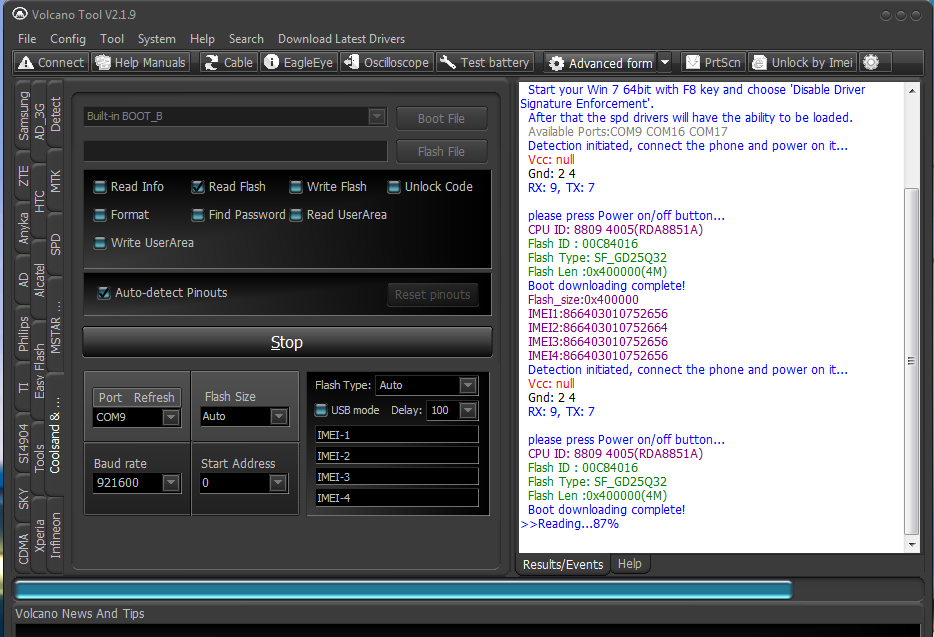934x637 pixels.
Task: Open the Config menu
Action: point(68,39)
